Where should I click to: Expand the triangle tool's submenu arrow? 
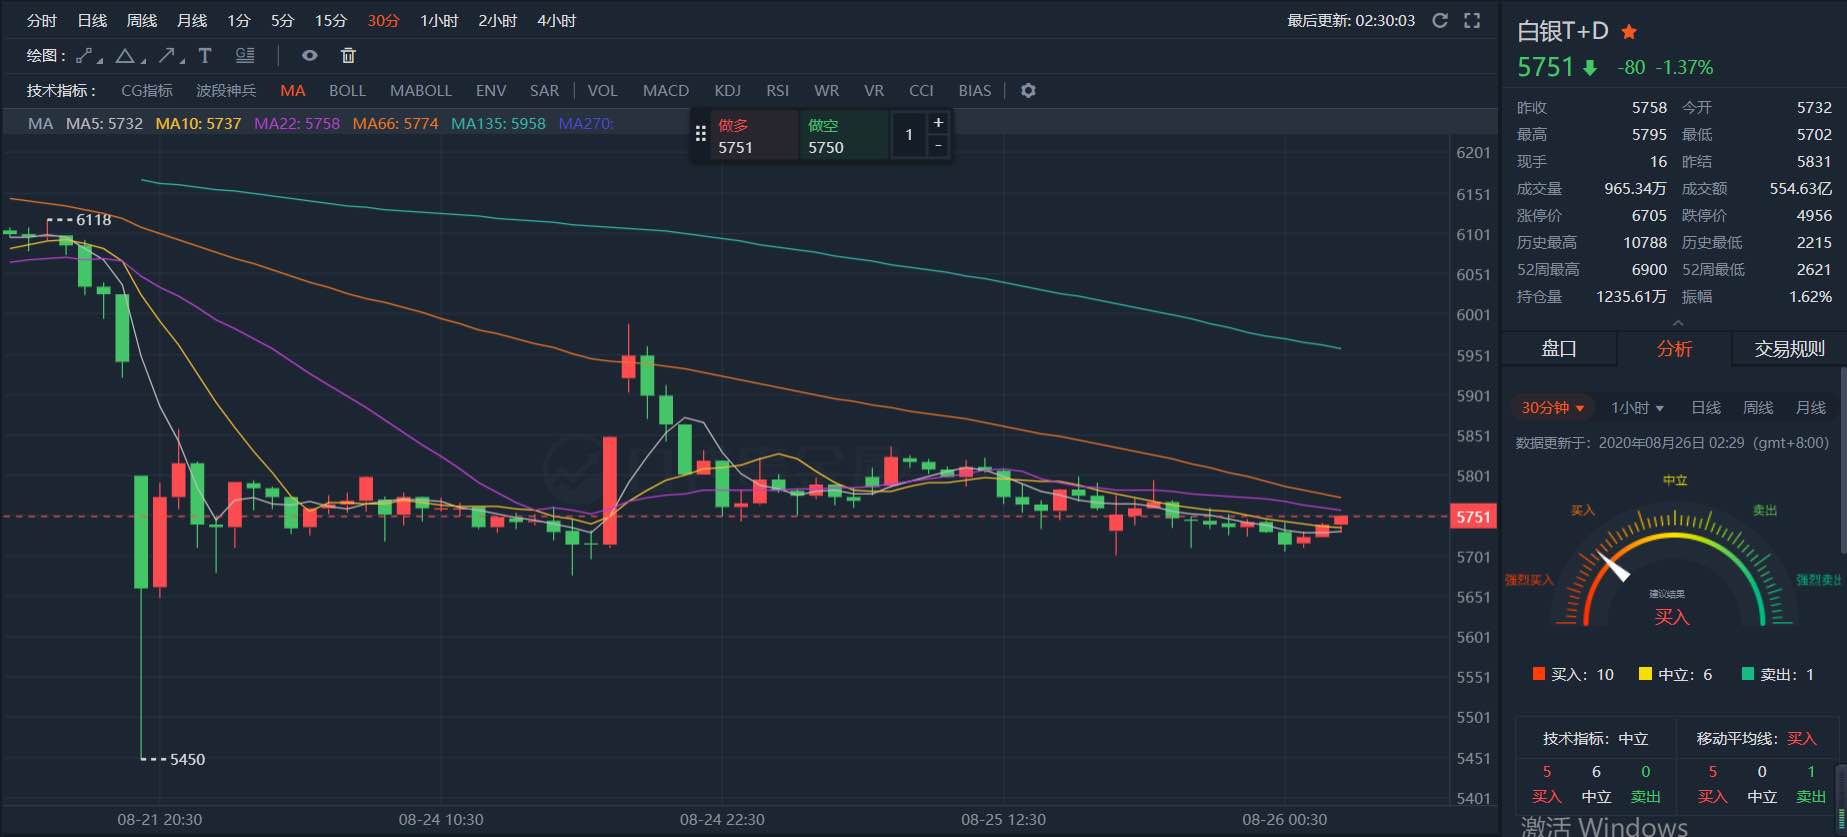point(141,60)
